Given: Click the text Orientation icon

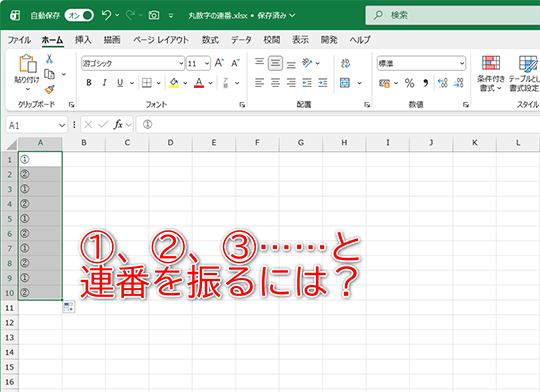Looking at the screenshot, I should coord(307,63).
